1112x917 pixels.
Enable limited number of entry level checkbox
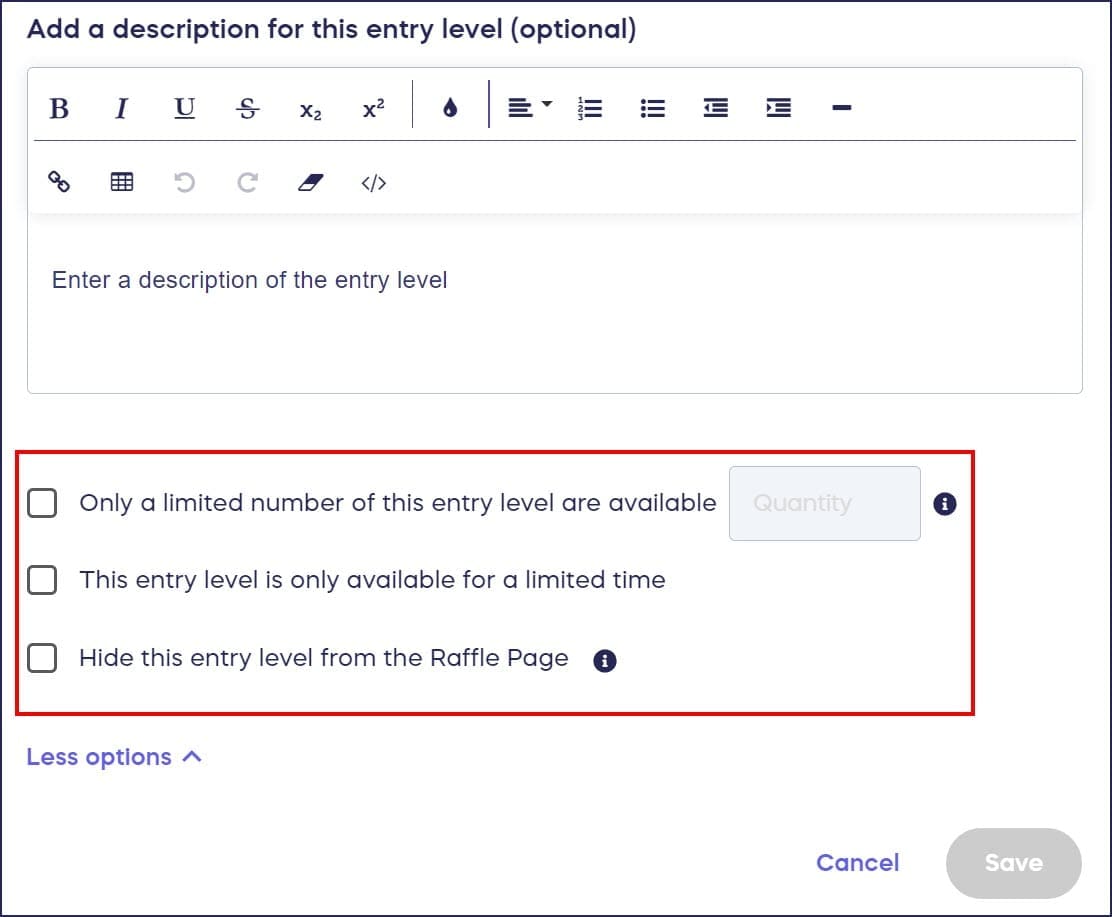[x=42, y=503]
